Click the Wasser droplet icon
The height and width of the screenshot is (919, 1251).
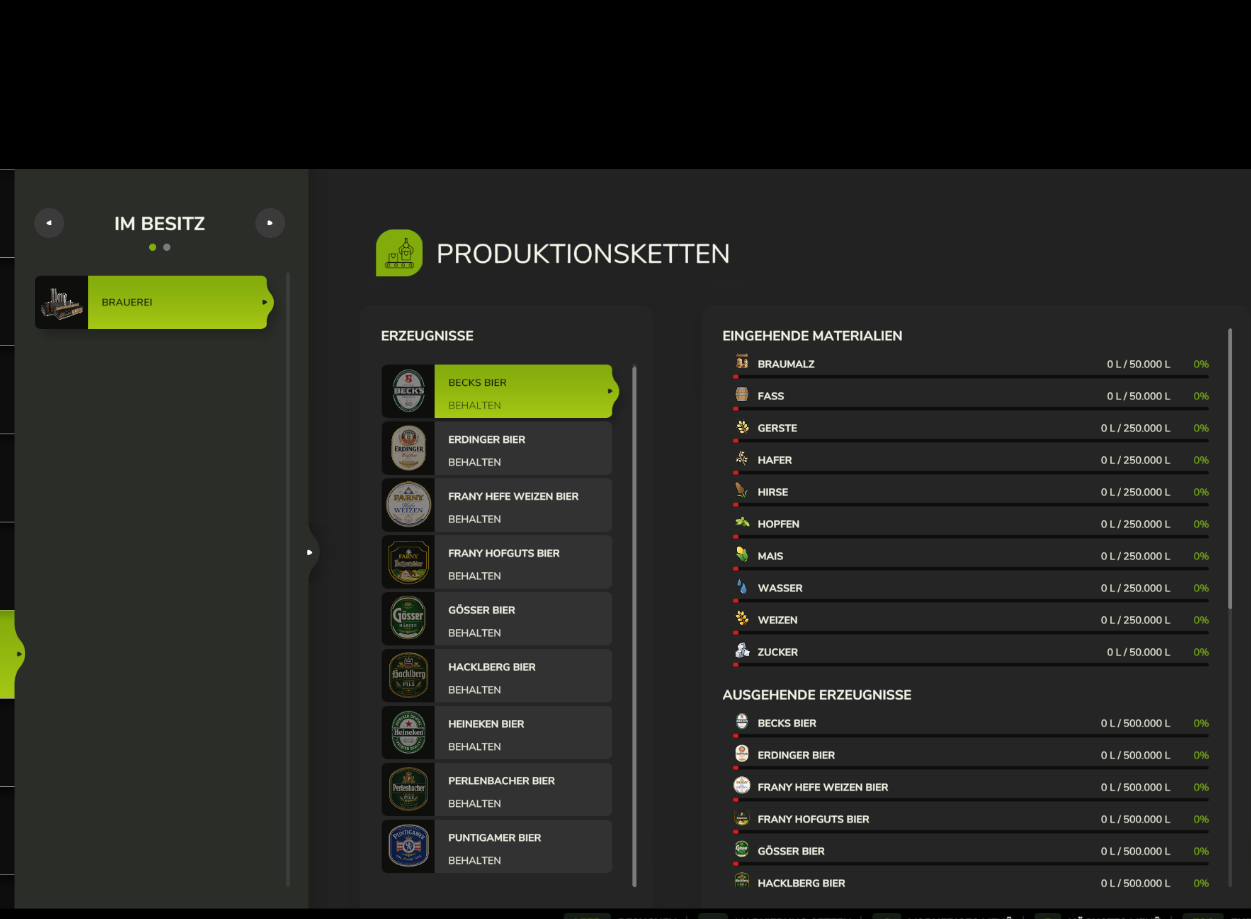click(x=741, y=587)
